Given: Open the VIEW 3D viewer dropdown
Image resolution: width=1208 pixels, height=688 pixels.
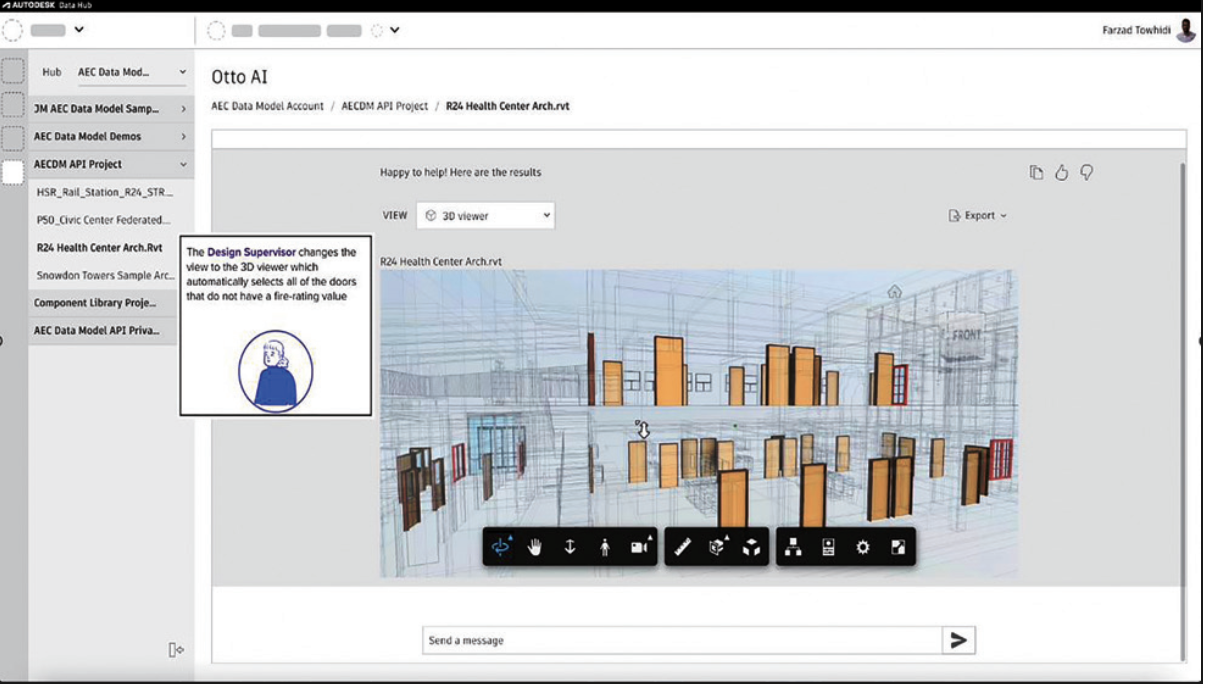Looking at the screenshot, I should [485, 215].
